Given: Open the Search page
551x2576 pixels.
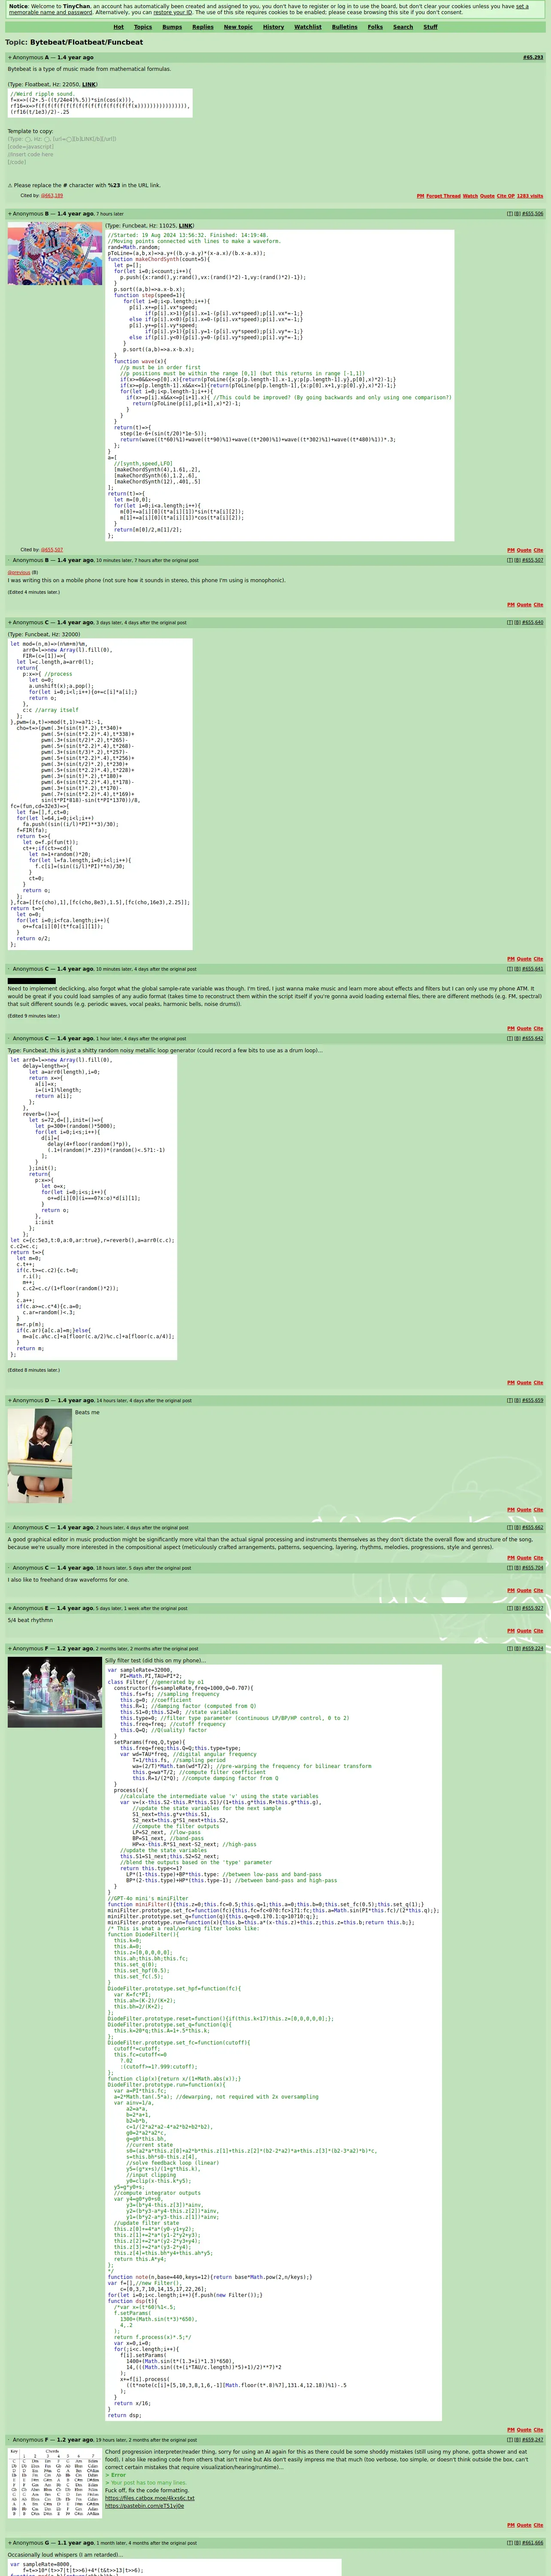Looking at the screenshot, I should click(403, 27).
